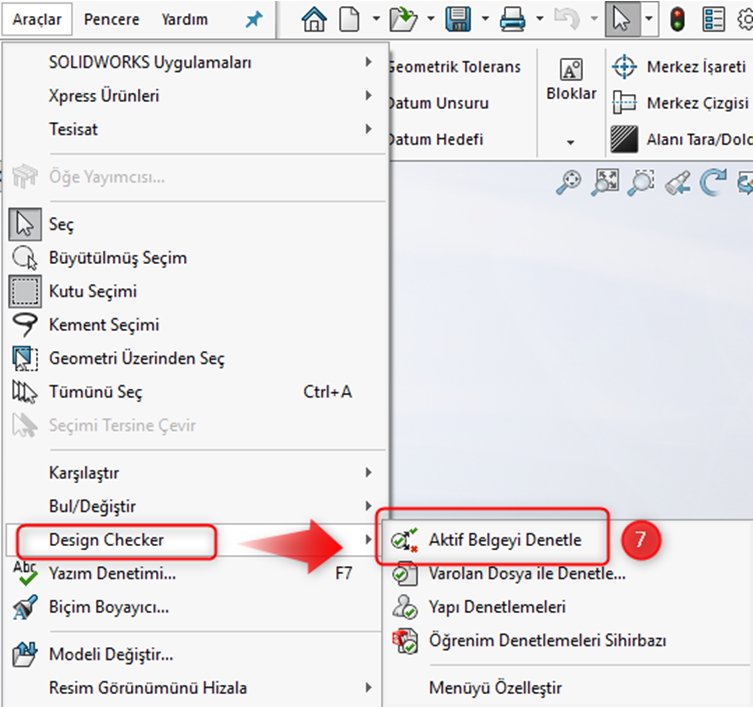Save using the floppy disk icon

(458, 20)
